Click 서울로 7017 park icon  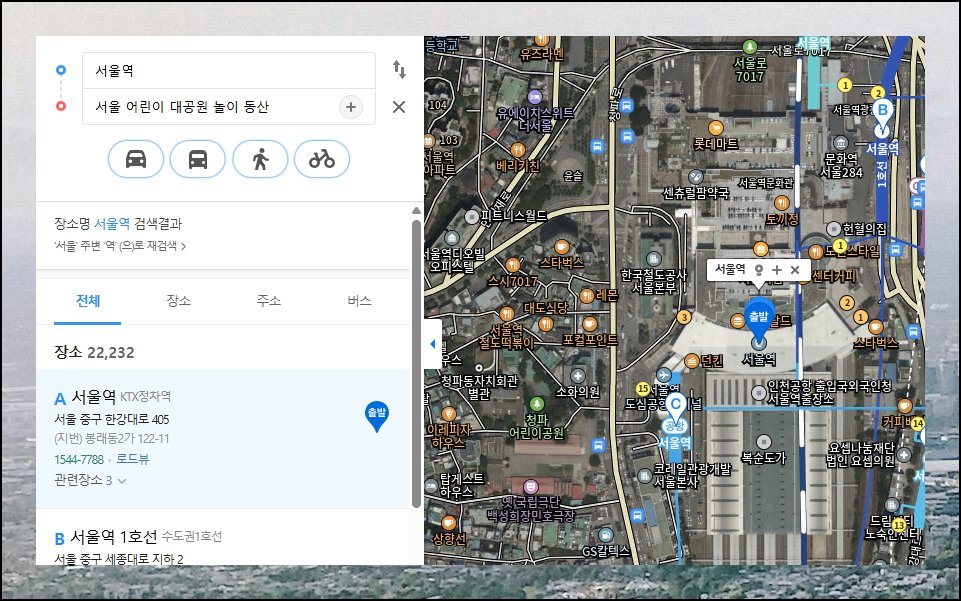(x=750, y=47)
